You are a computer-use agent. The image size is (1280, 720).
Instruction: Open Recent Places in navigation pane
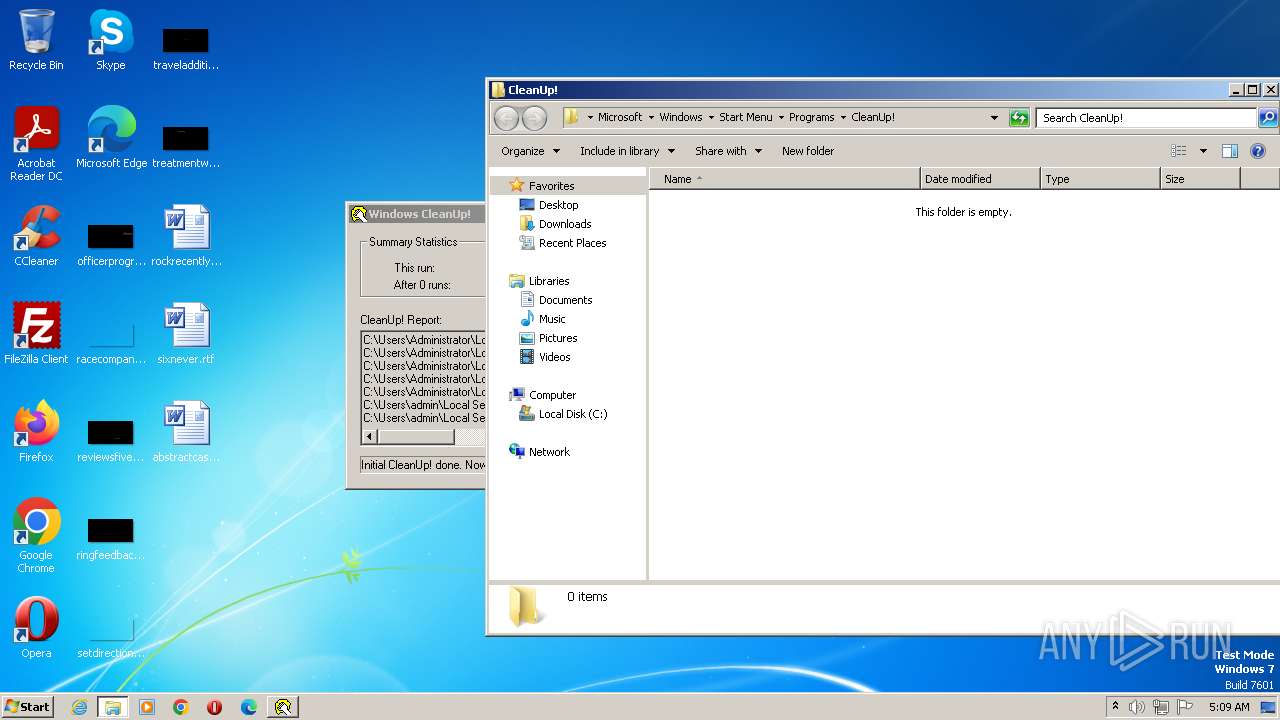click(572, 243)
